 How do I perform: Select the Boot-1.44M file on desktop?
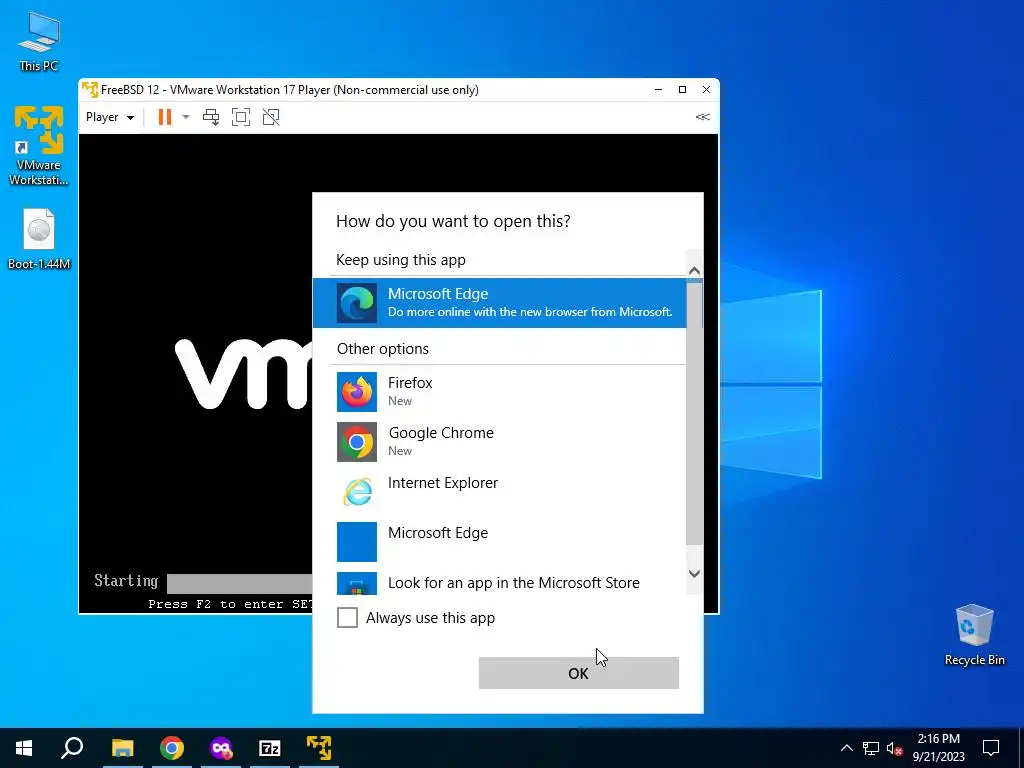click(x=39, y=239)
